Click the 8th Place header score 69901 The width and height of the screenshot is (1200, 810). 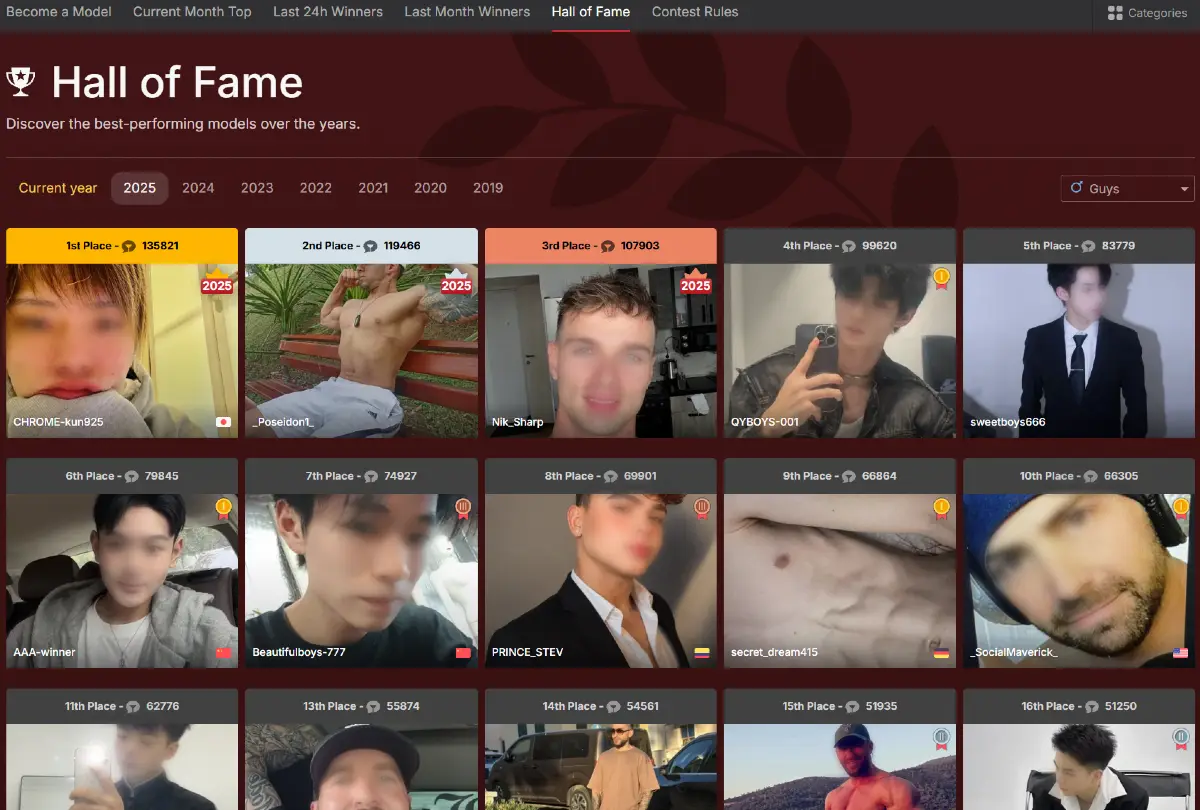pyautogui.click(x=640, y=477)
